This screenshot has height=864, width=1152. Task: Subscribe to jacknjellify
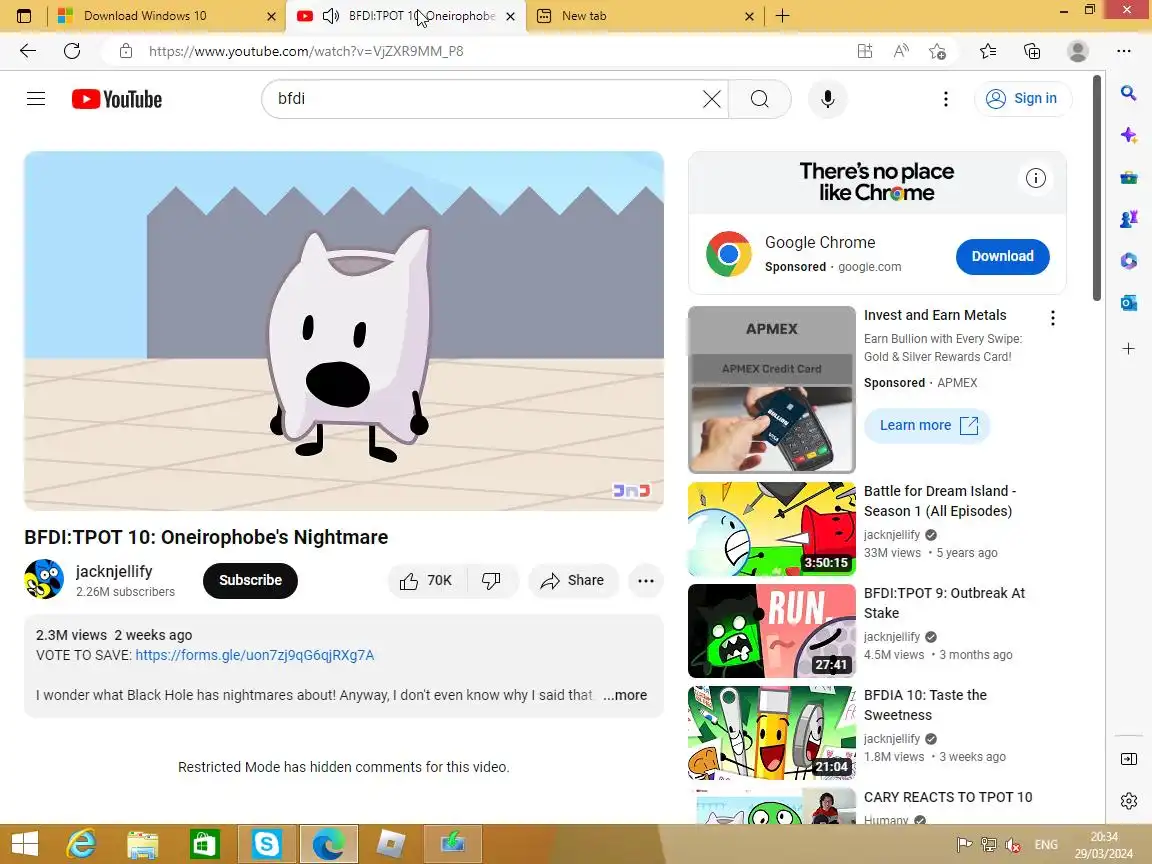[x=250, y=580]
